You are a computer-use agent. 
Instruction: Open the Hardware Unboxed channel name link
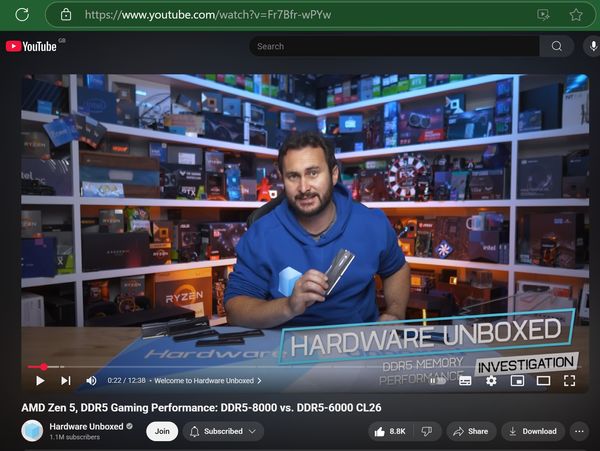86,427
